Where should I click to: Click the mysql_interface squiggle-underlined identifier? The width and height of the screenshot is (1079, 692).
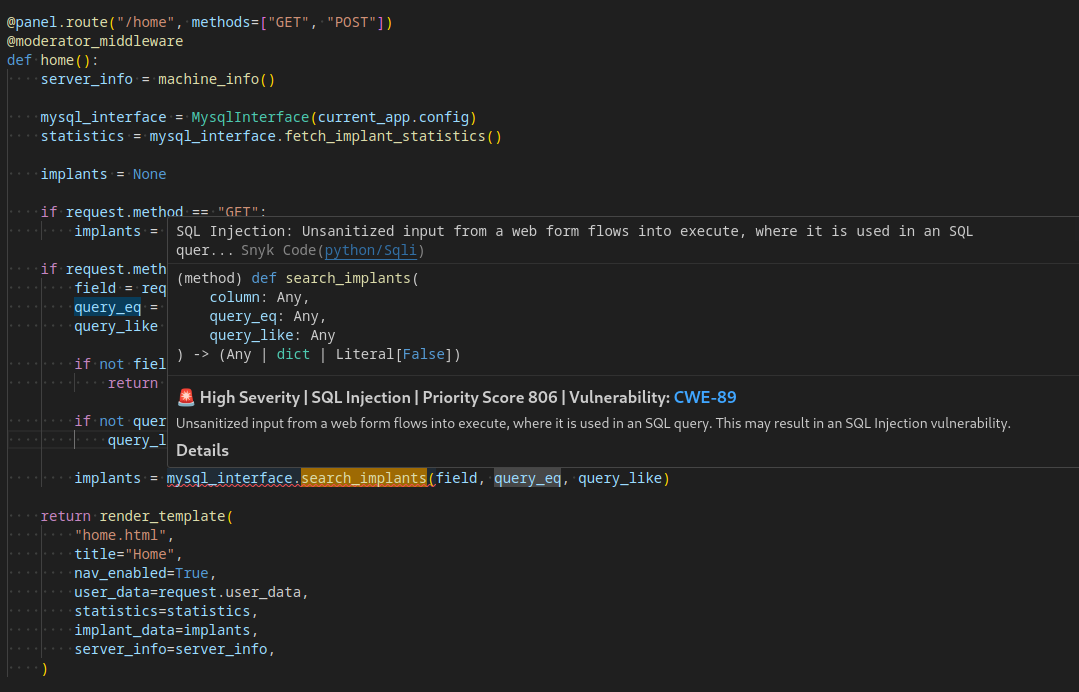(x=232, y=478)
